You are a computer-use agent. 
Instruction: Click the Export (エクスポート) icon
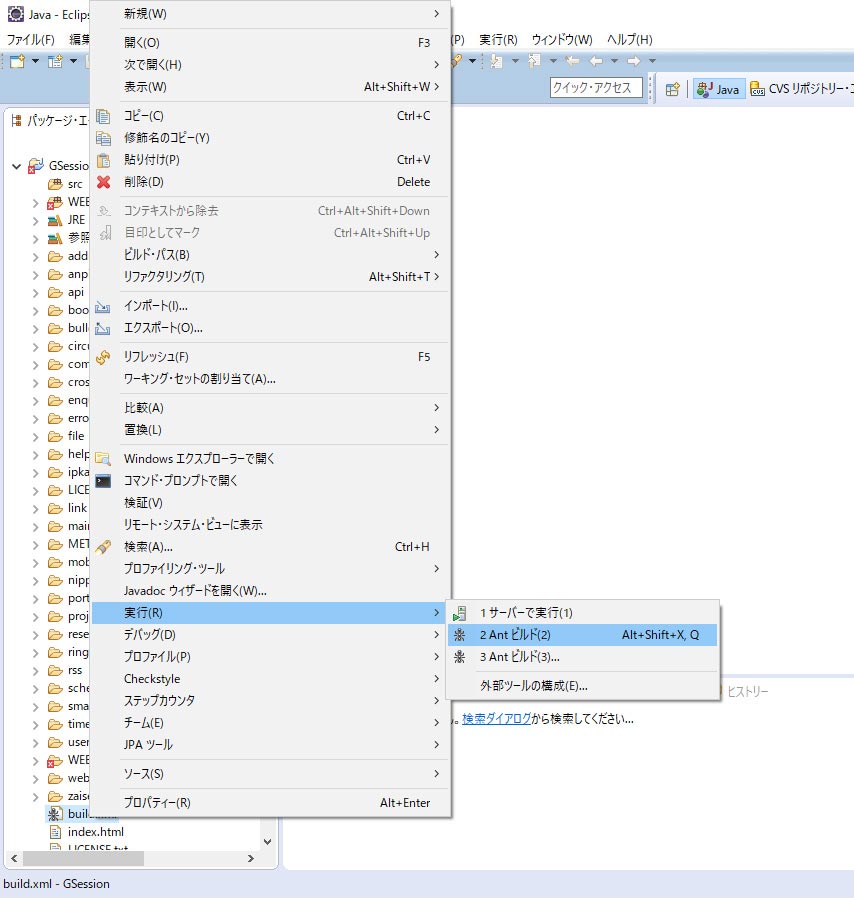[x=103, y=329]
